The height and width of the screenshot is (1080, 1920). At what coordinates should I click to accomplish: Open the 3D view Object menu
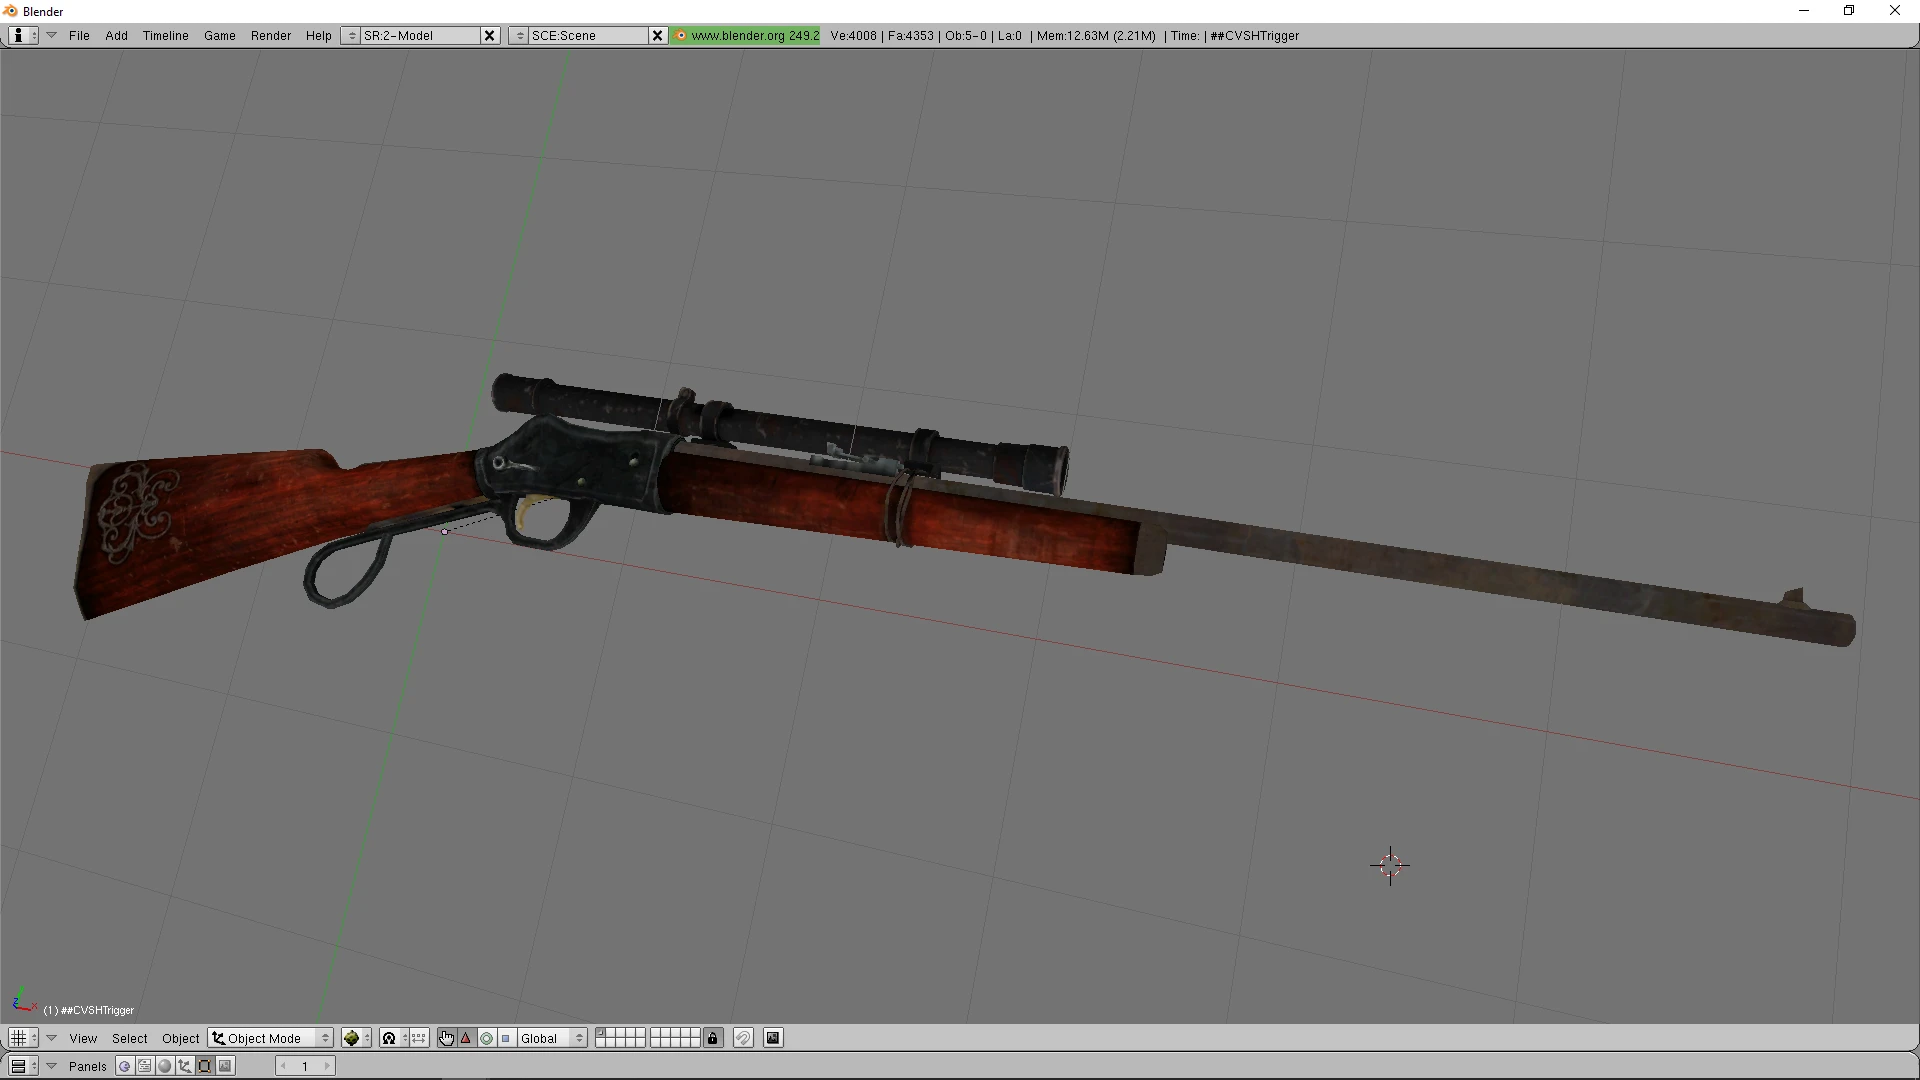[181, 1038]
